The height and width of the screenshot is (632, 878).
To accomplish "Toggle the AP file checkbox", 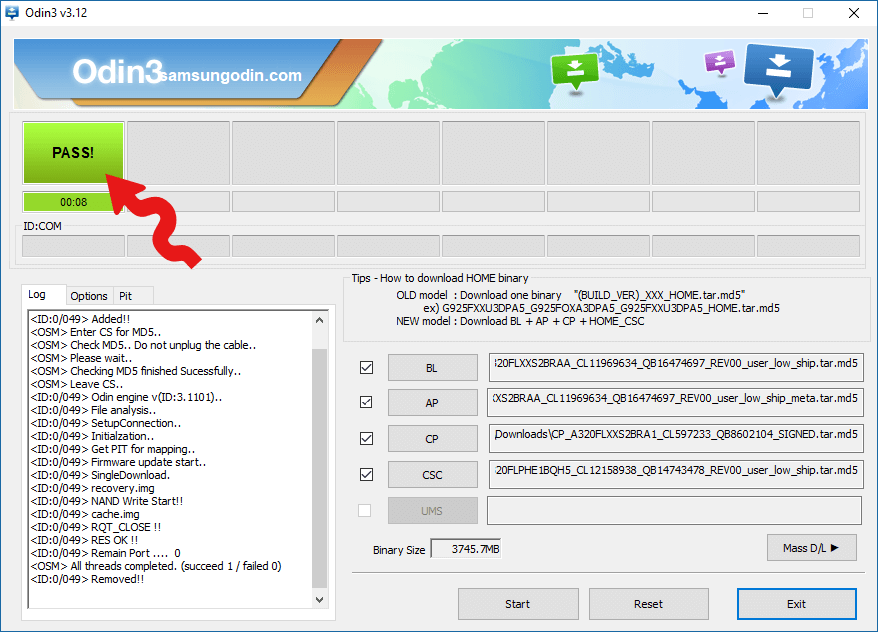I will [x=366, y=402].
